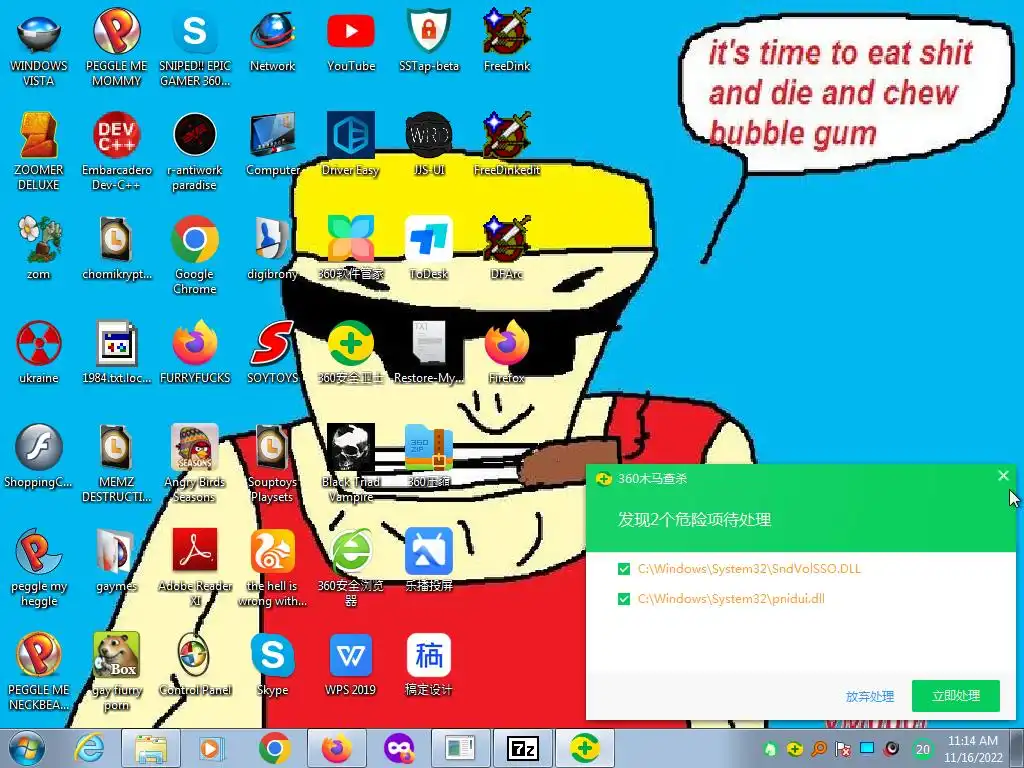Select the C:\Windows\System32\pnidui.dll path text
The height and width of the screenshot is (768, 1024).
[x=731, y=599]
